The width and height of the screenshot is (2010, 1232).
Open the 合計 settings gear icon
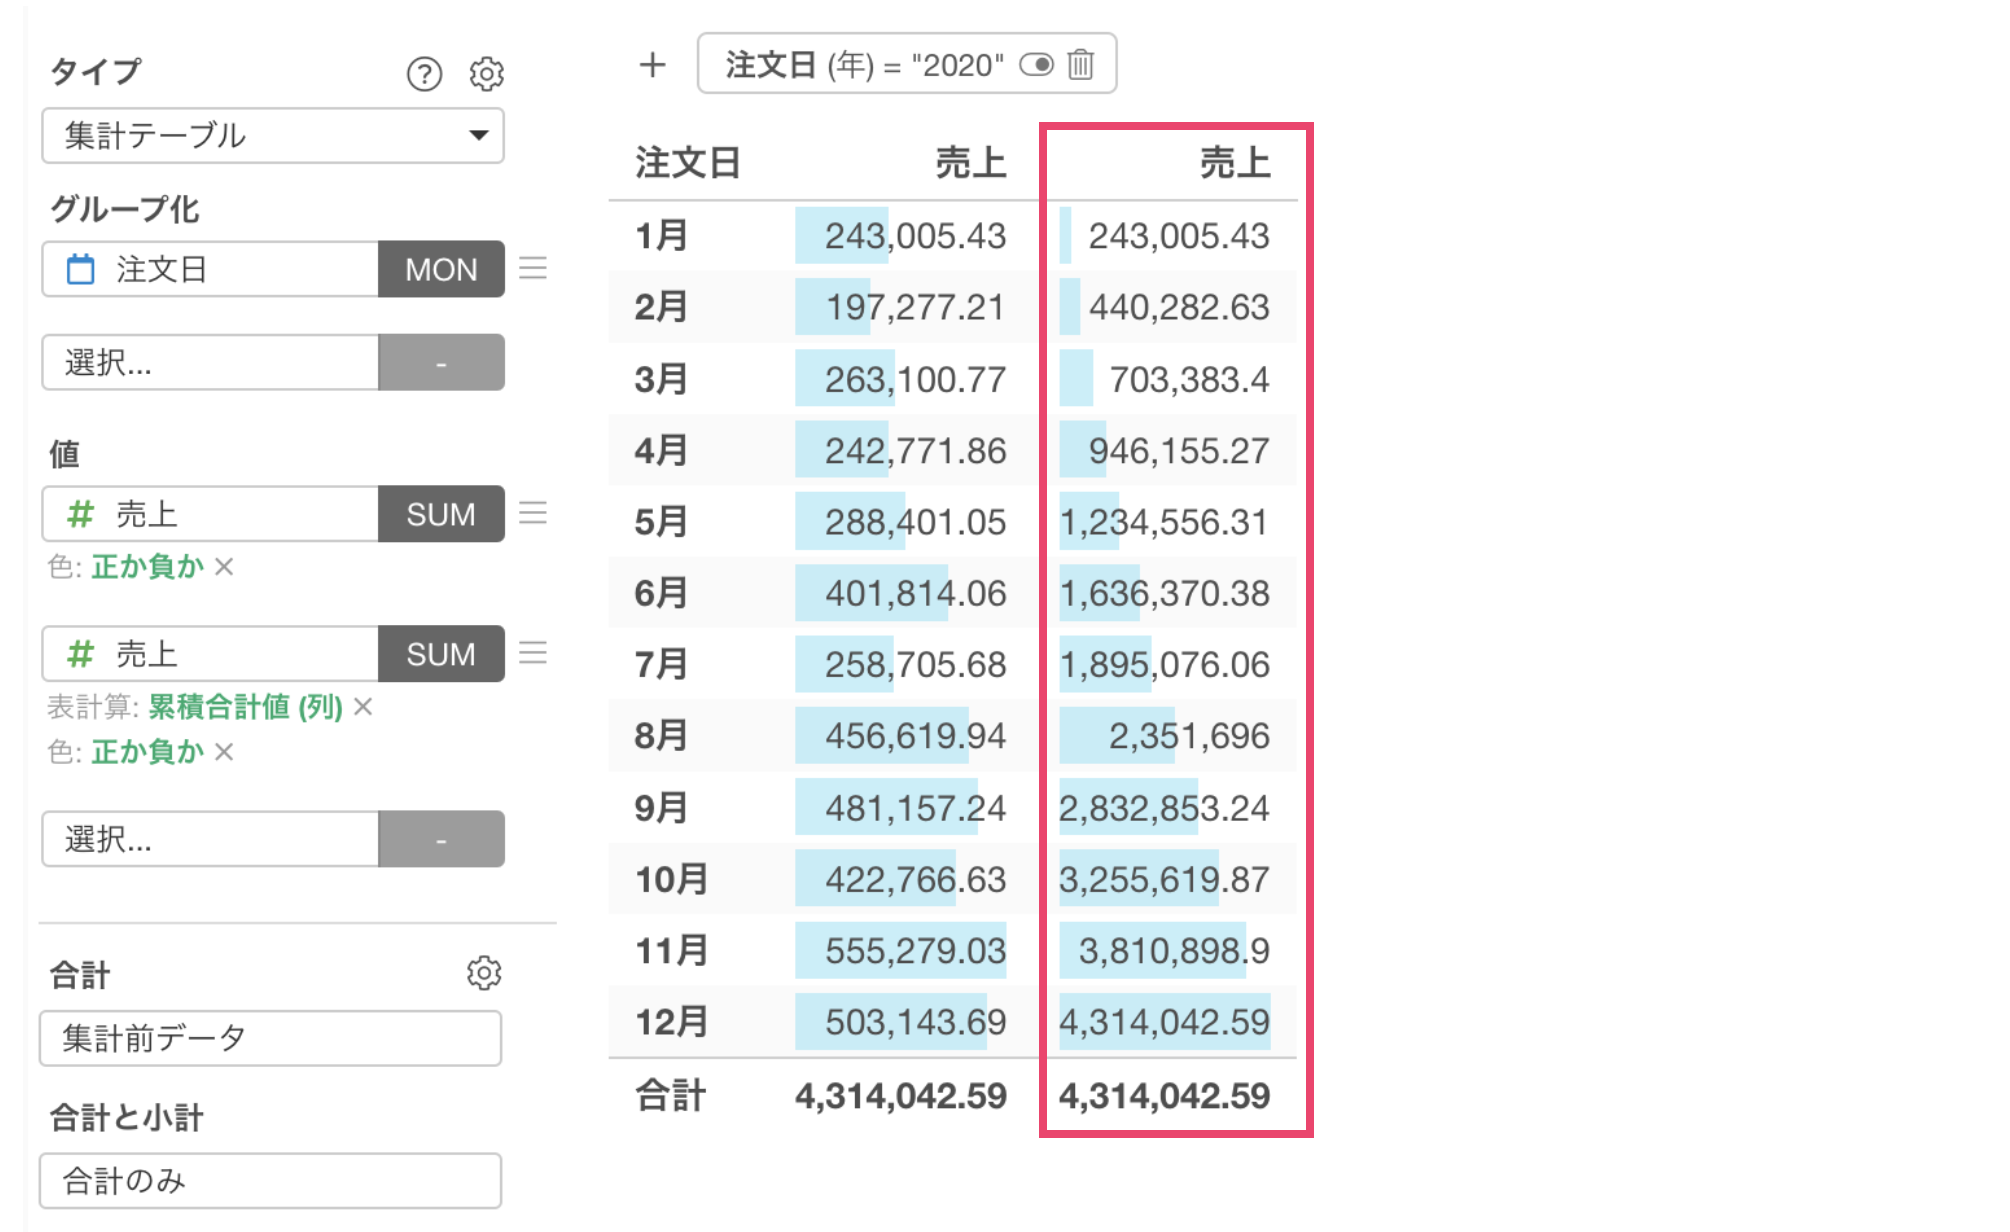(484, 973)
